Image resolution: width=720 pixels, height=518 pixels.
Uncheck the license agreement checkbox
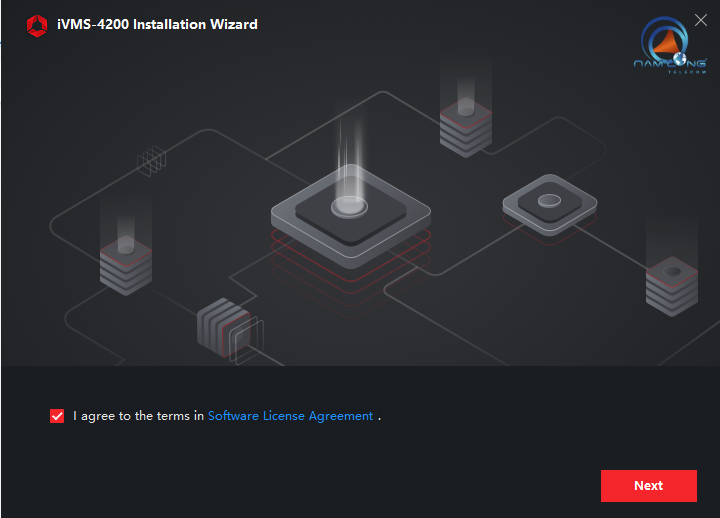pos(57,416)
